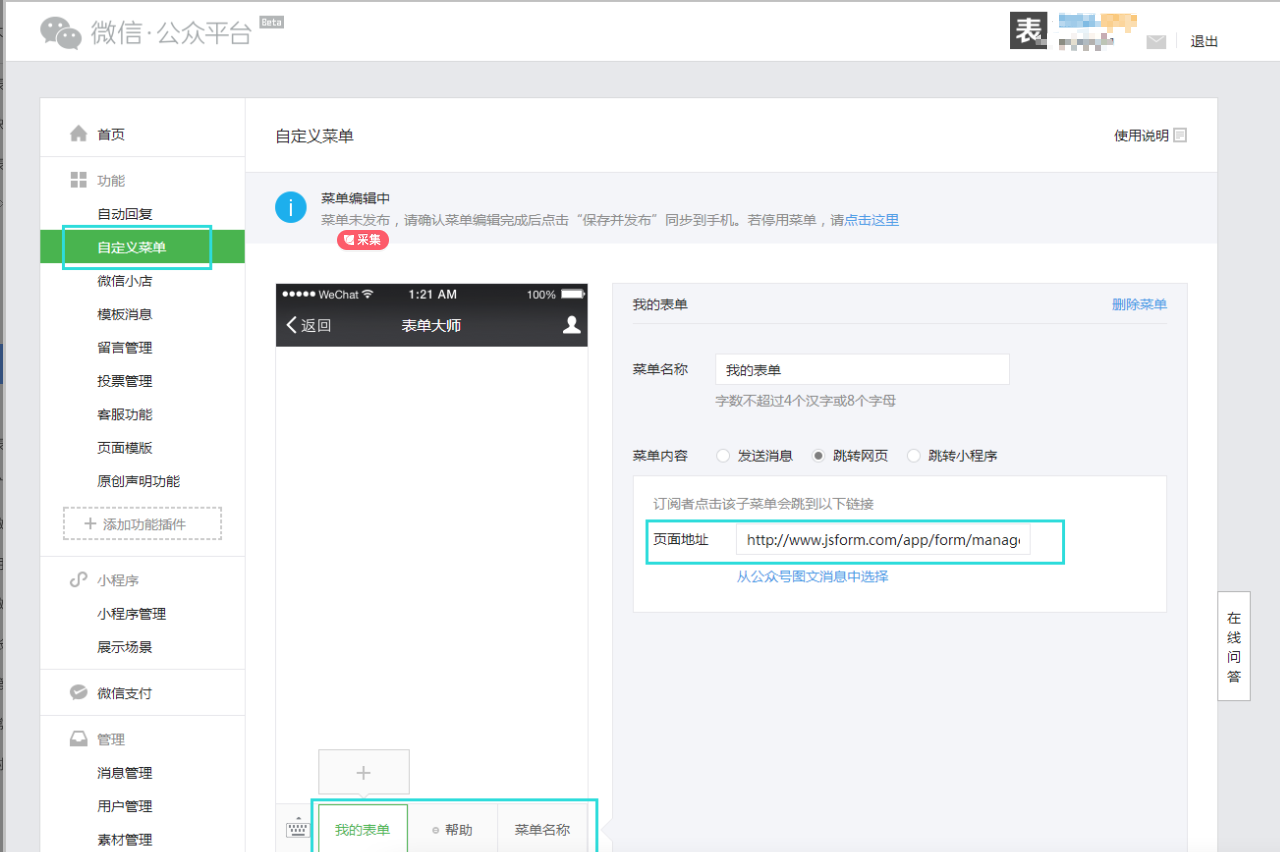The width and height of the screenshot is (1280, 852).
Task: Click 从公众号图文消息中选择 link
Action: coord(812,576)
